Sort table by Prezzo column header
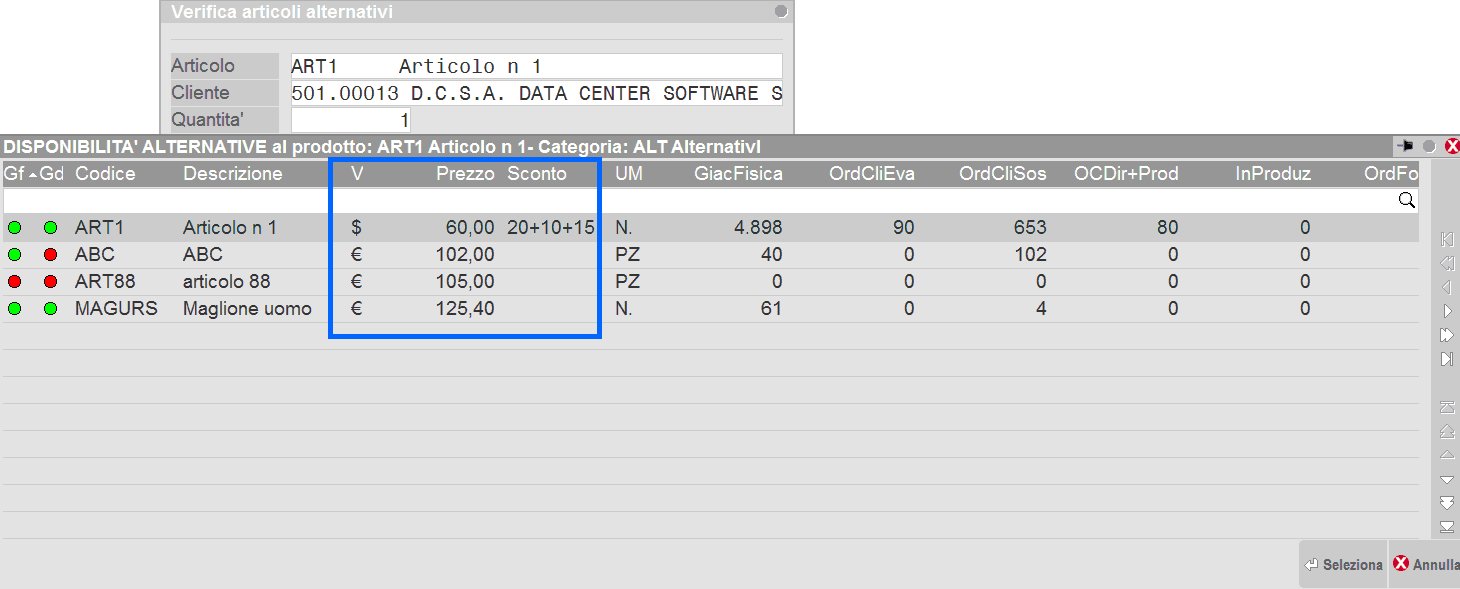 [465, 174]
